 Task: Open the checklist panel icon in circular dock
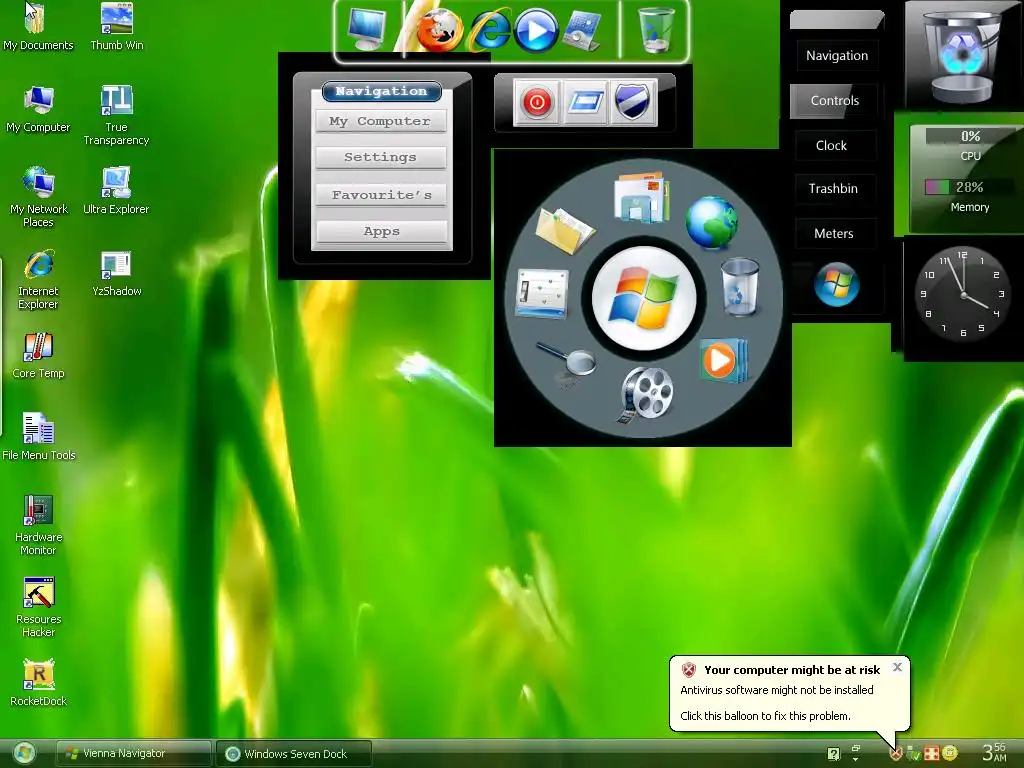pyautogui.click(x=542, y=293)
